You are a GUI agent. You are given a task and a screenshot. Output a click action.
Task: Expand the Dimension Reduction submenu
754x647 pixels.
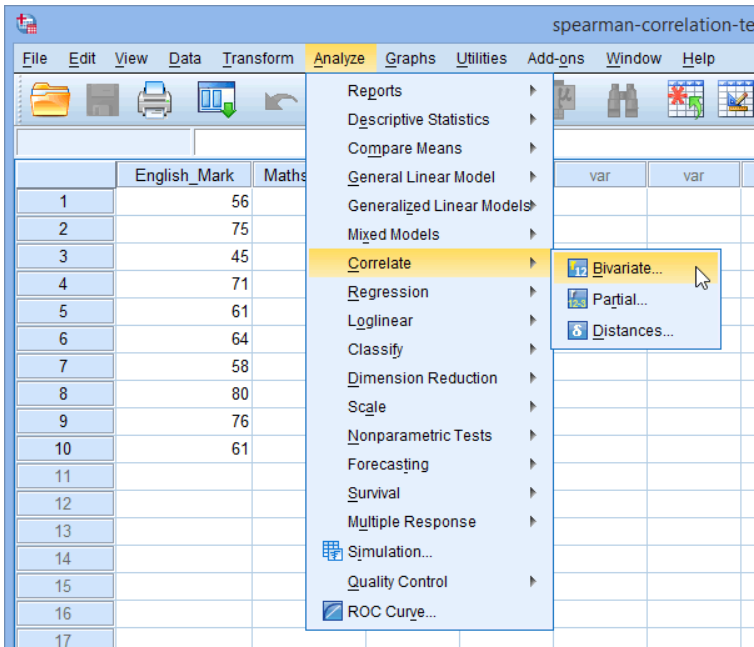[429, 378]
